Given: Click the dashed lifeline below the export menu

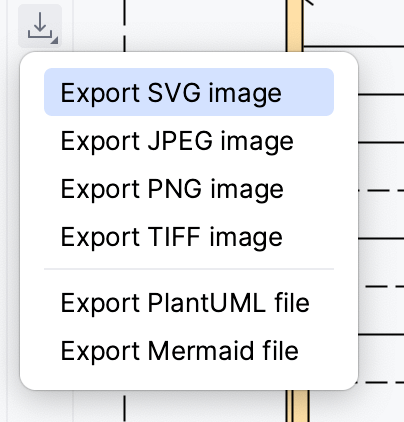Looking at the screenshot, I should 124,408.
